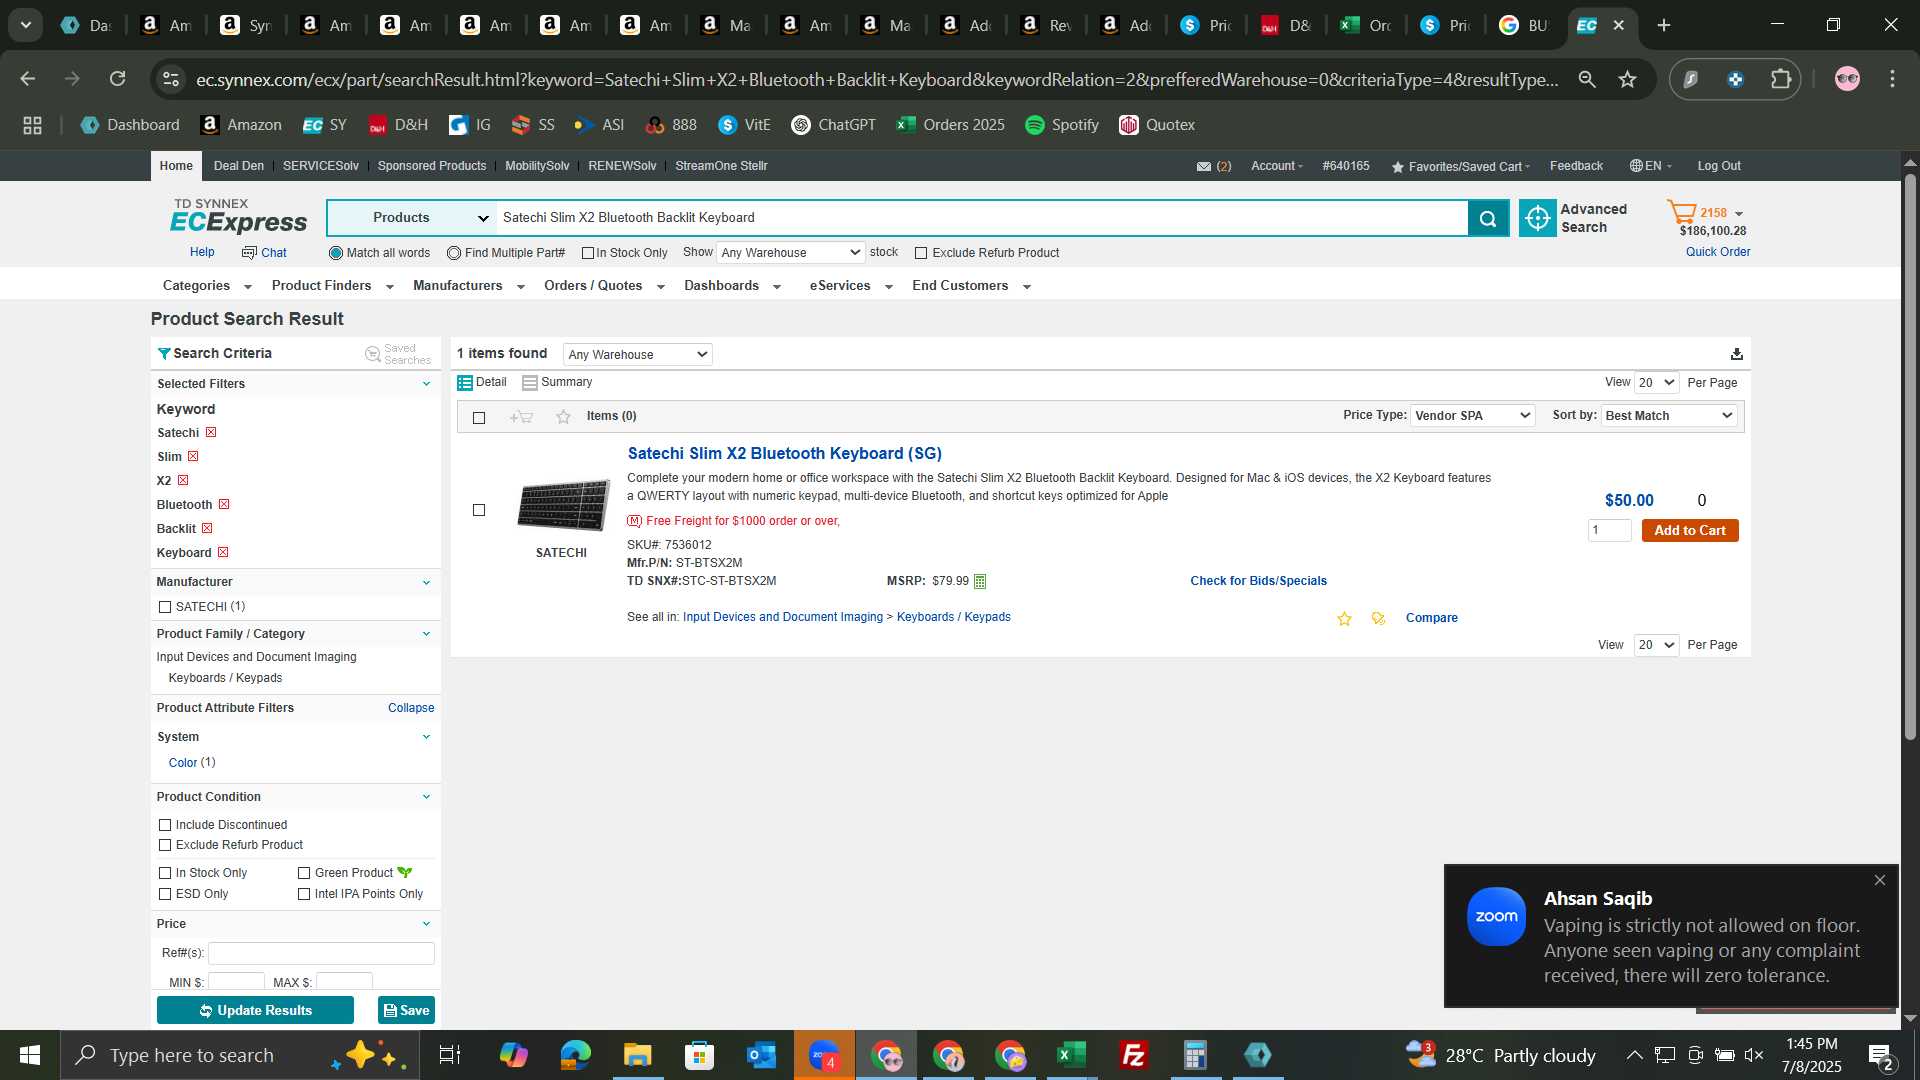Open Excel from the taskbar
Image resolution: width=1920 pixels, height=1080 pixels.
(x=1072, y=1055)
